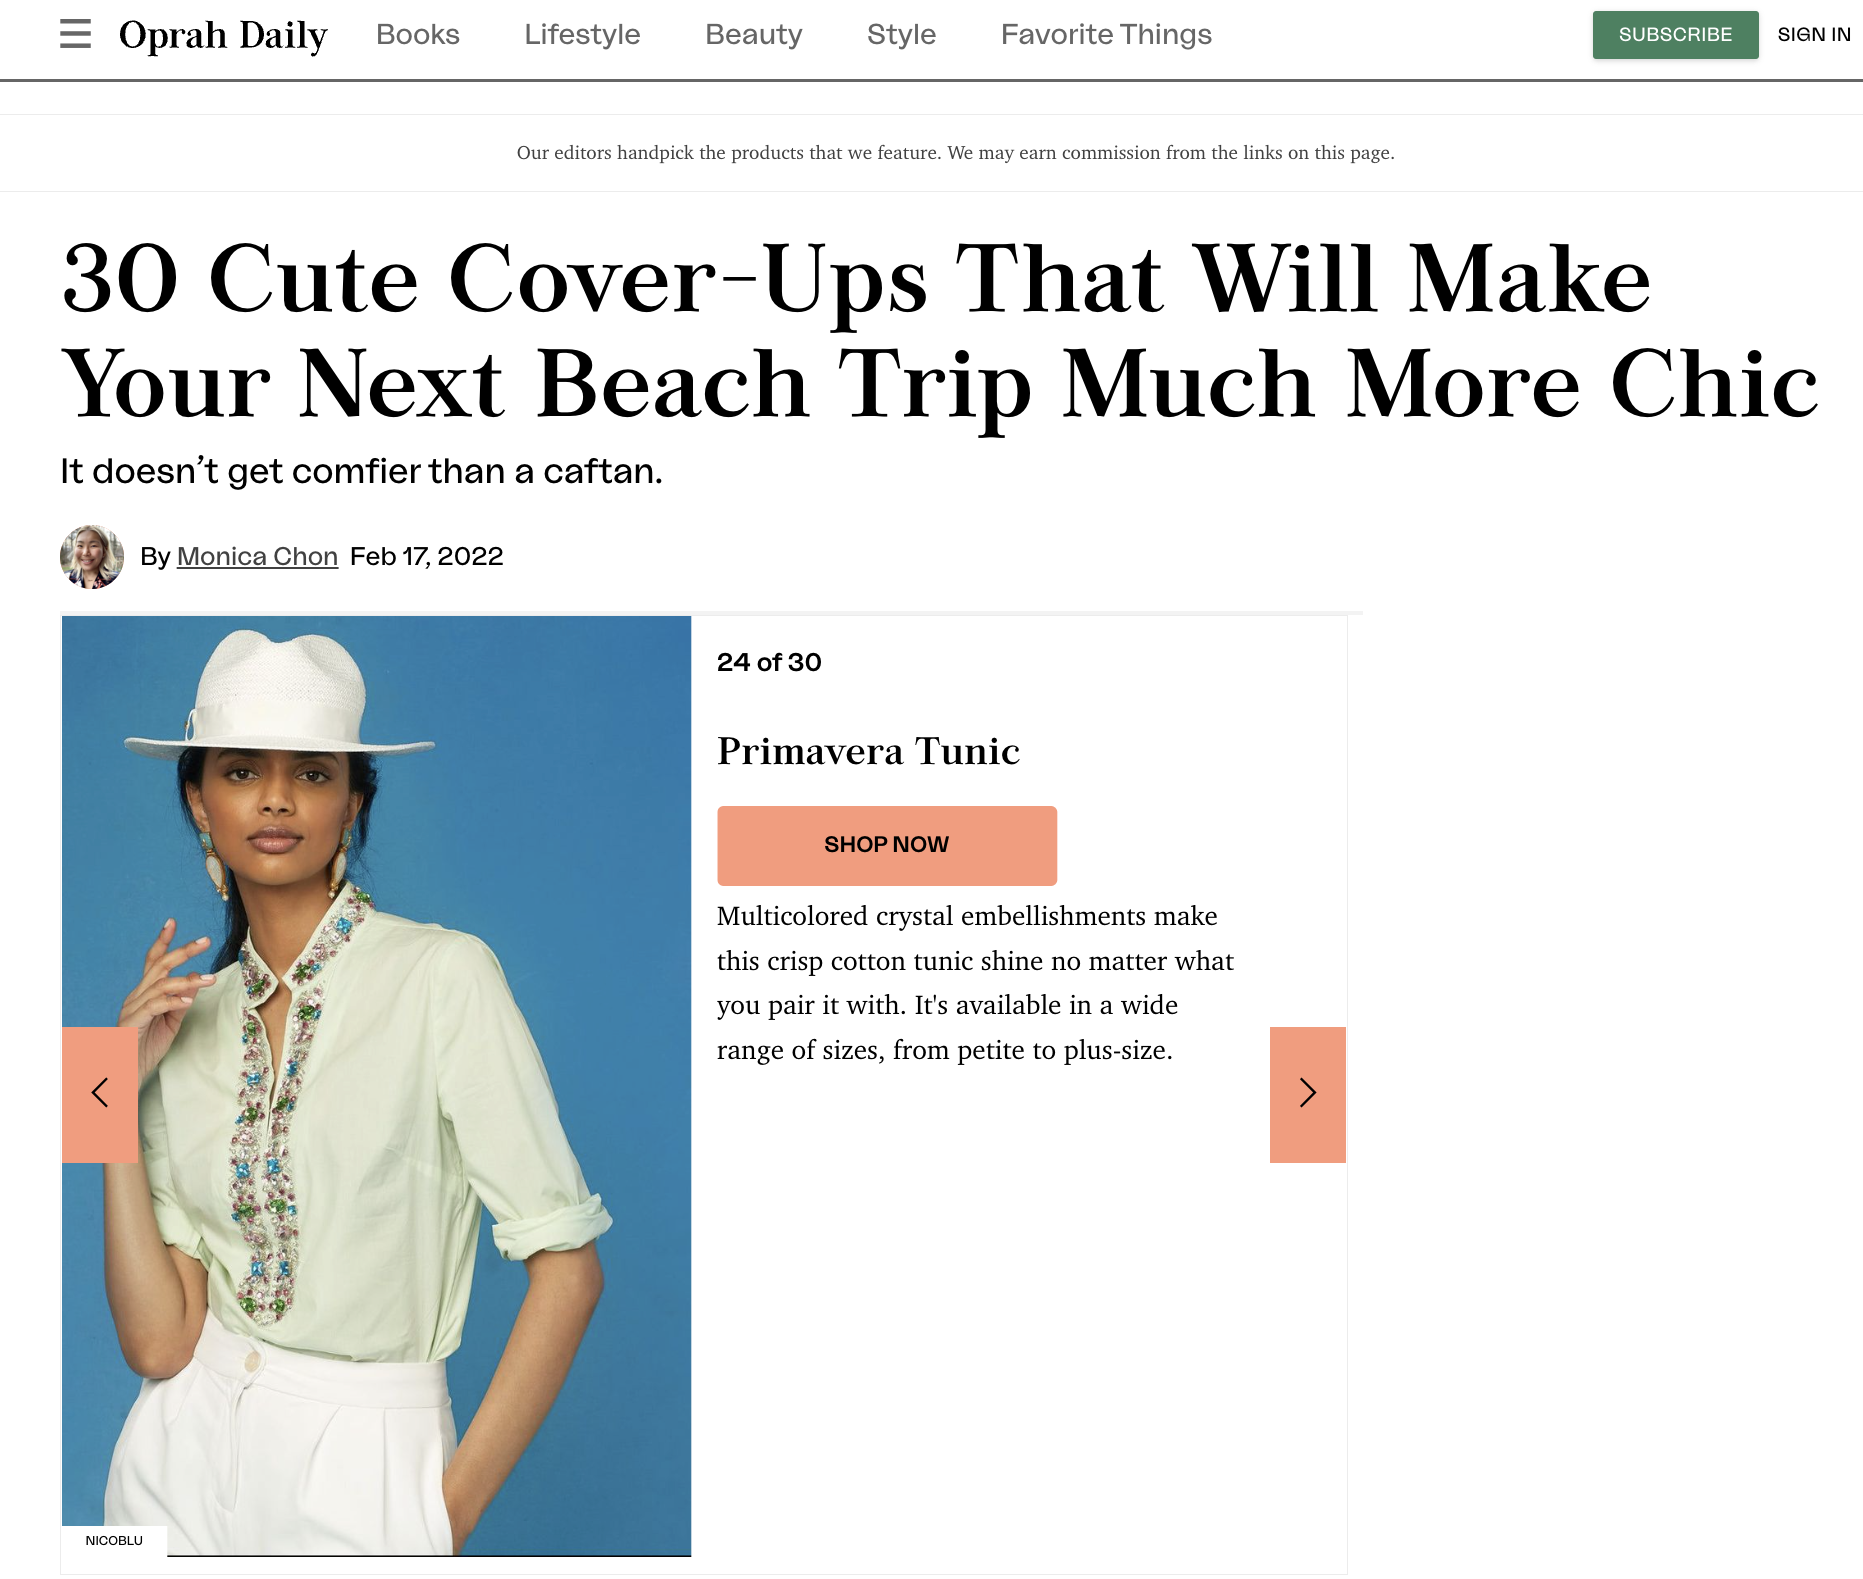
Task: Click the Primavera Tunic product title
Action: [x=868, y=751]
